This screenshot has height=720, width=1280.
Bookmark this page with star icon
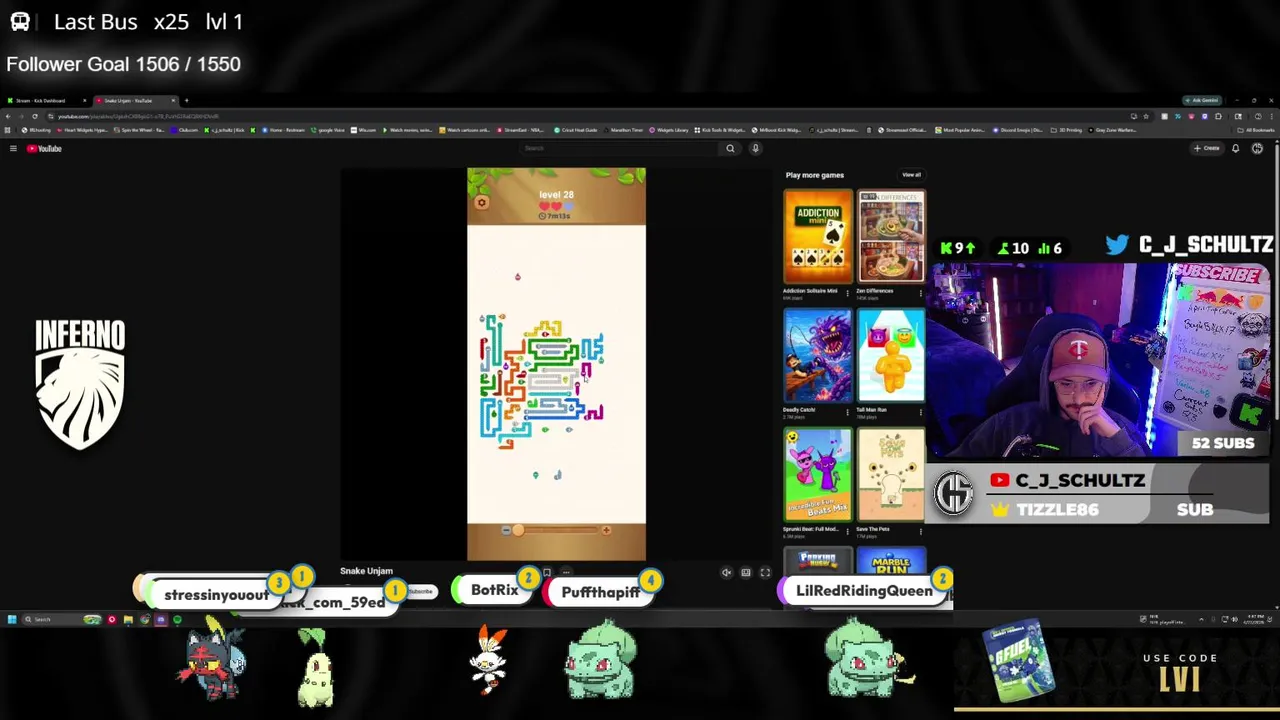pos(1146,116)
